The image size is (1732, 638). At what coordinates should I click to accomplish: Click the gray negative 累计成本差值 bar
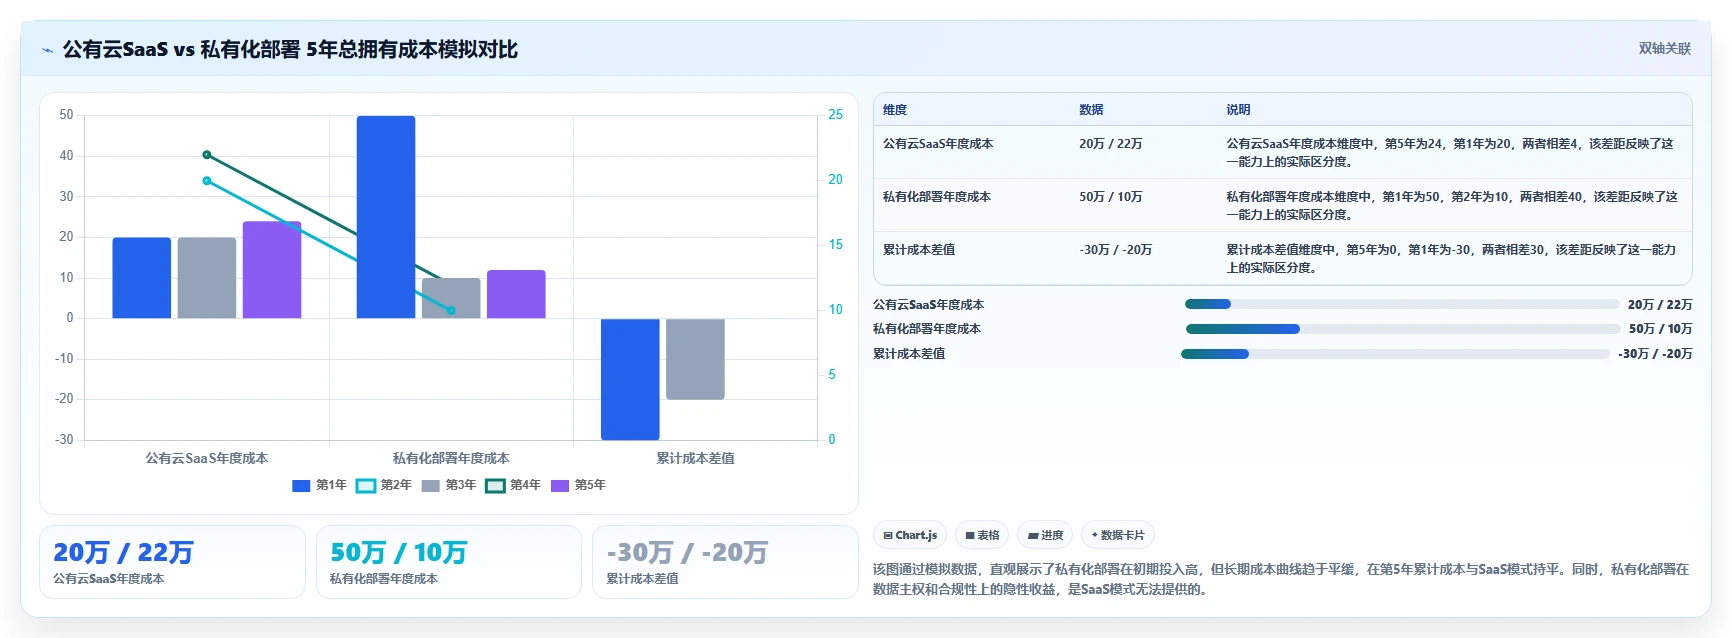(695, 359)
